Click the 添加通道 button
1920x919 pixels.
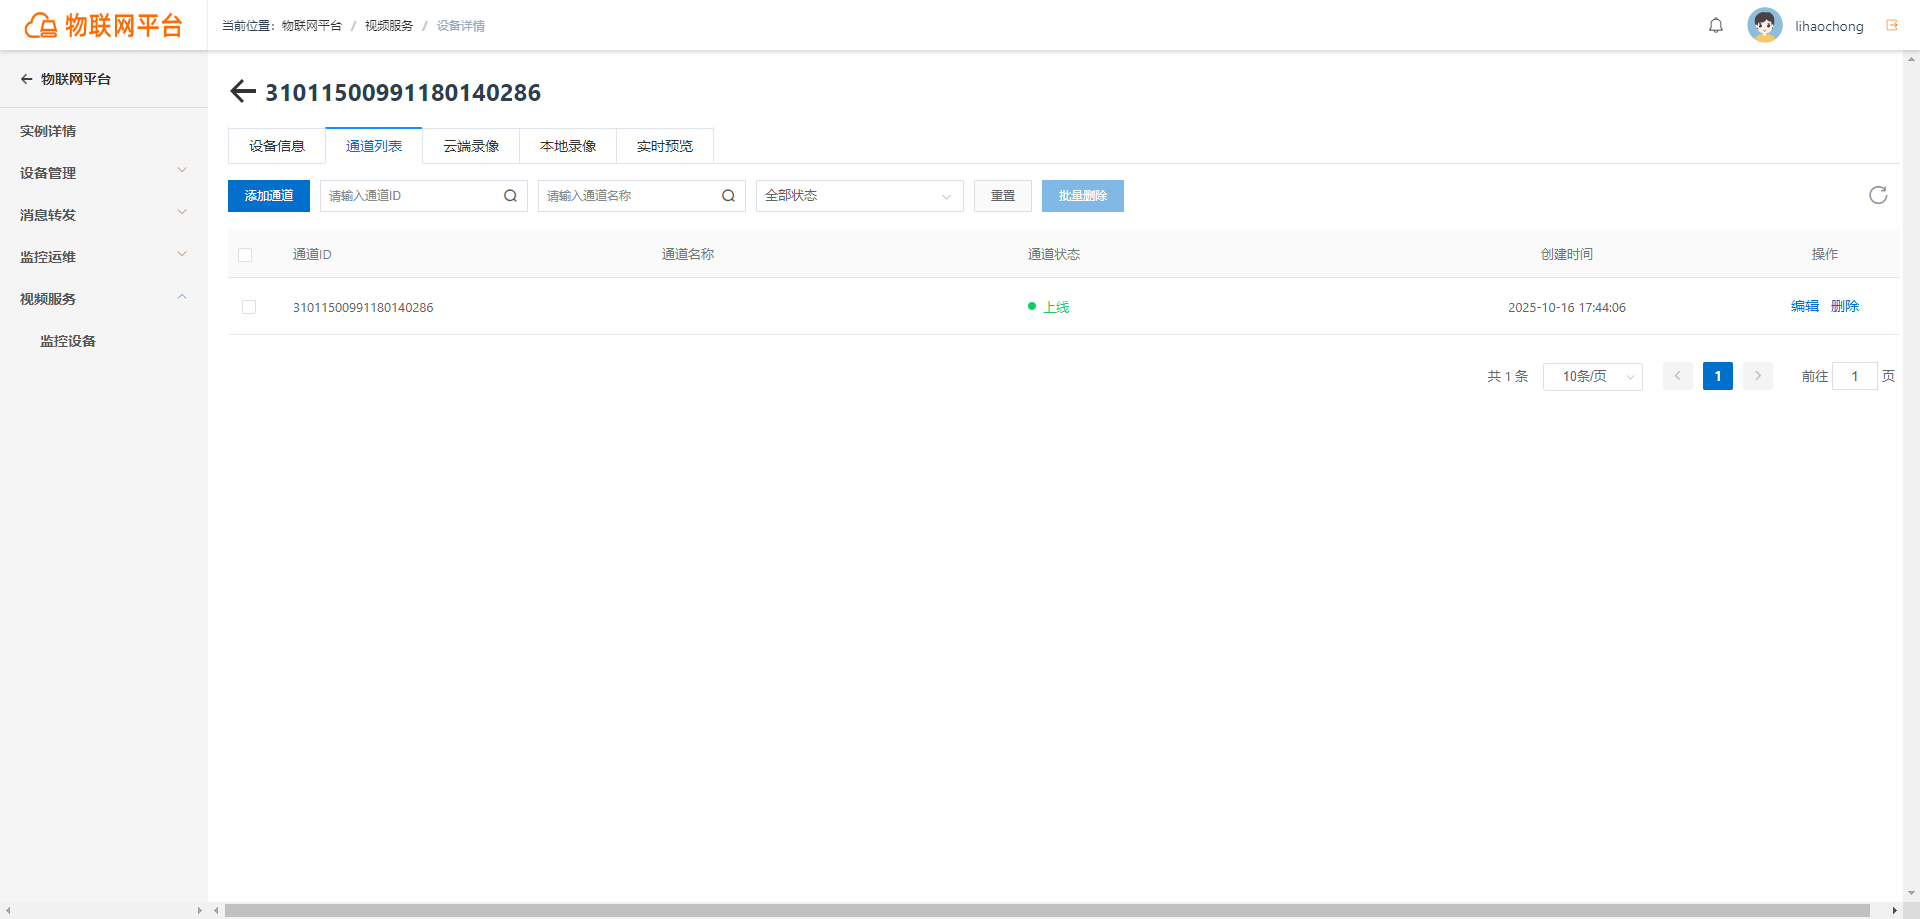click(x=269, y=196)
